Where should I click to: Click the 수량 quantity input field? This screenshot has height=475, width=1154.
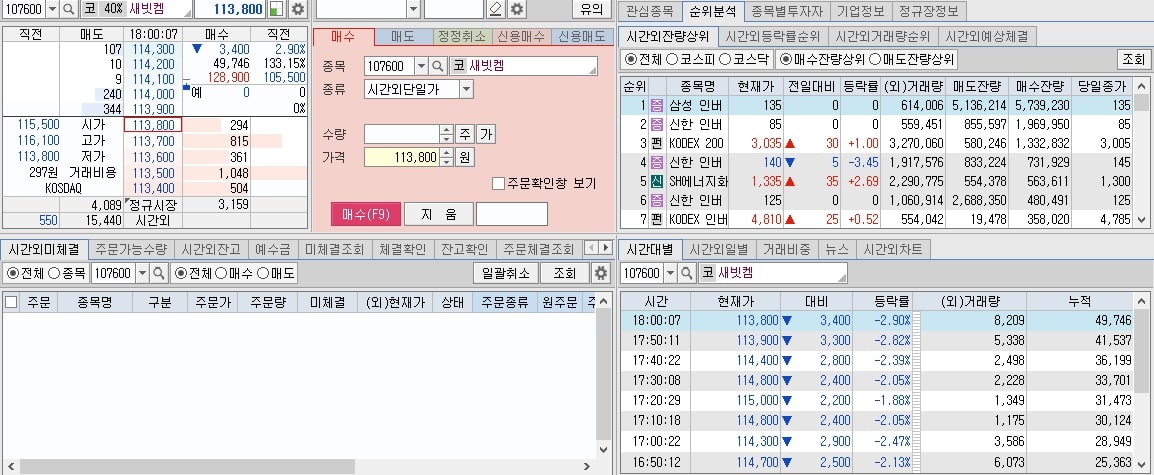pos(402,134)
